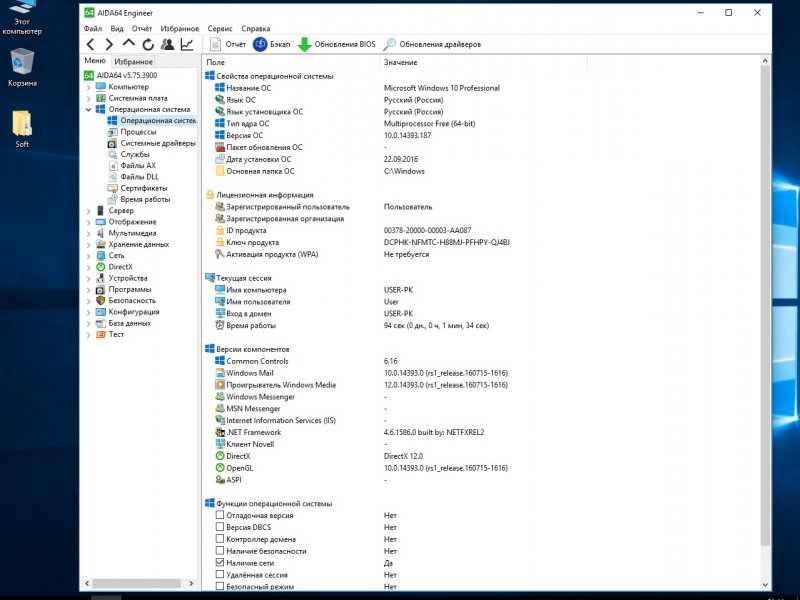Open Обновления BIOS from the toolbar
The height and width of the screenshot is (600, 800).
click(336, 44)
